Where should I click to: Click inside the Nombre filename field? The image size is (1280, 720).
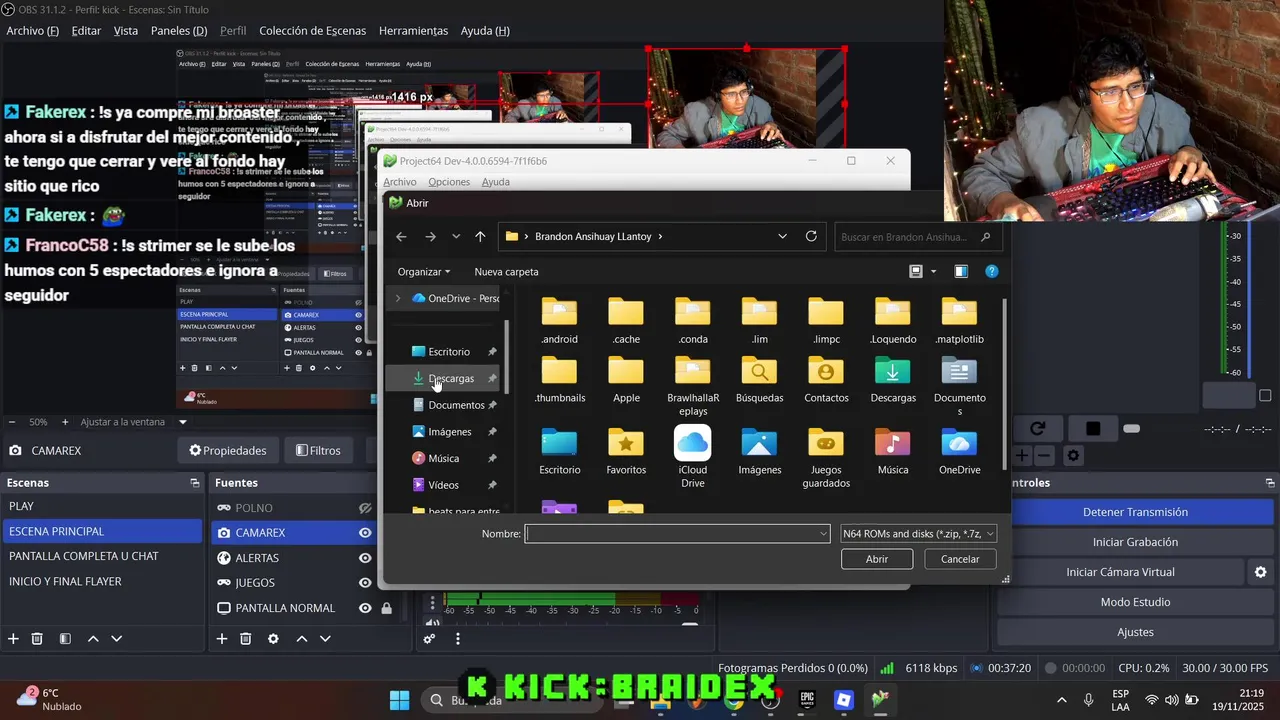pyautogui.click(x=677, y=534)
